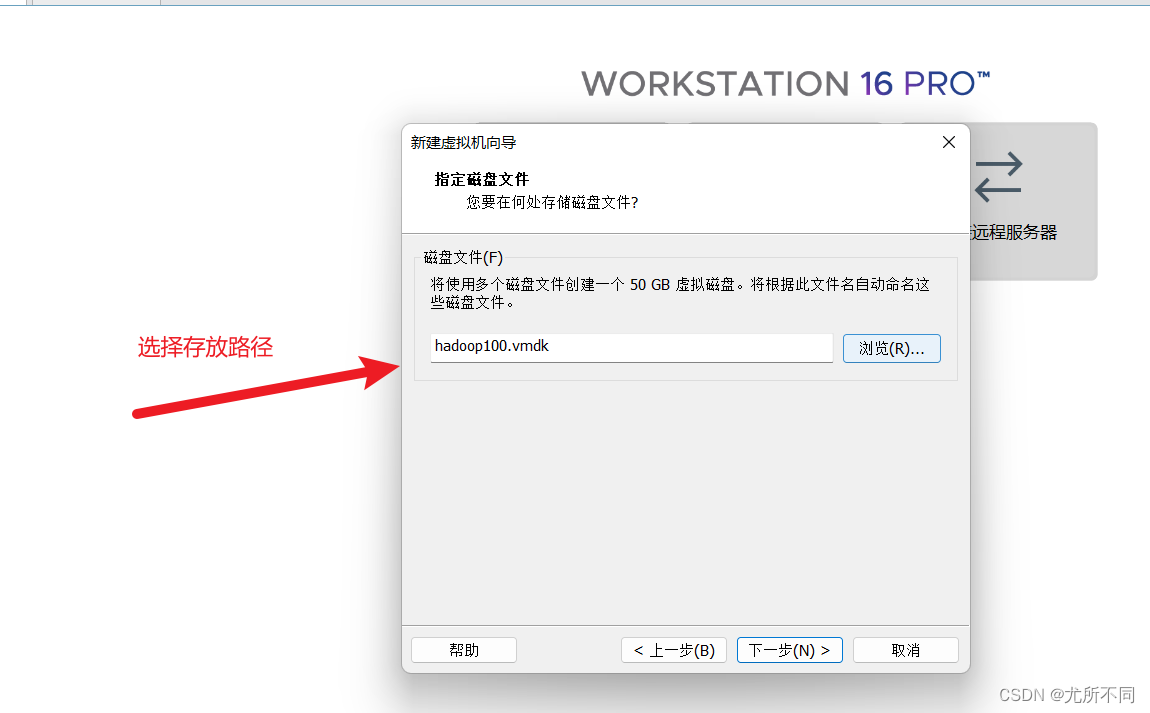1150x713 pixels.
Task: Open help with 帮助 button
Action: (464, 650)
